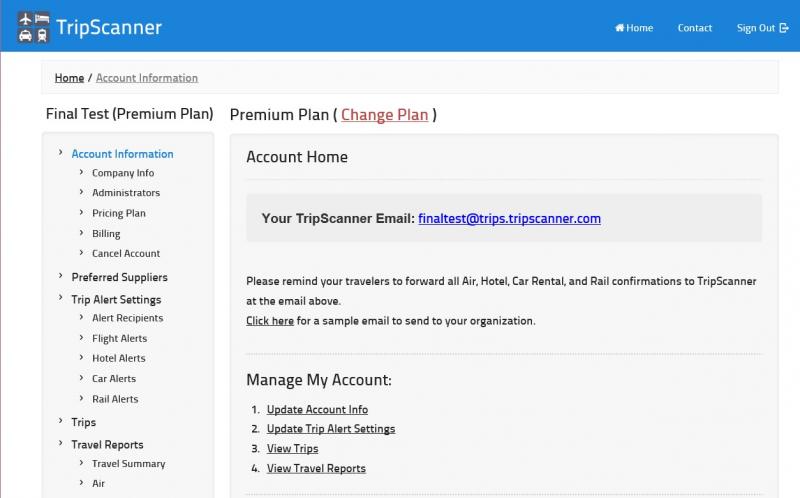
Task: Go to Pricing Plan page
Action: (x=119, y=213)
